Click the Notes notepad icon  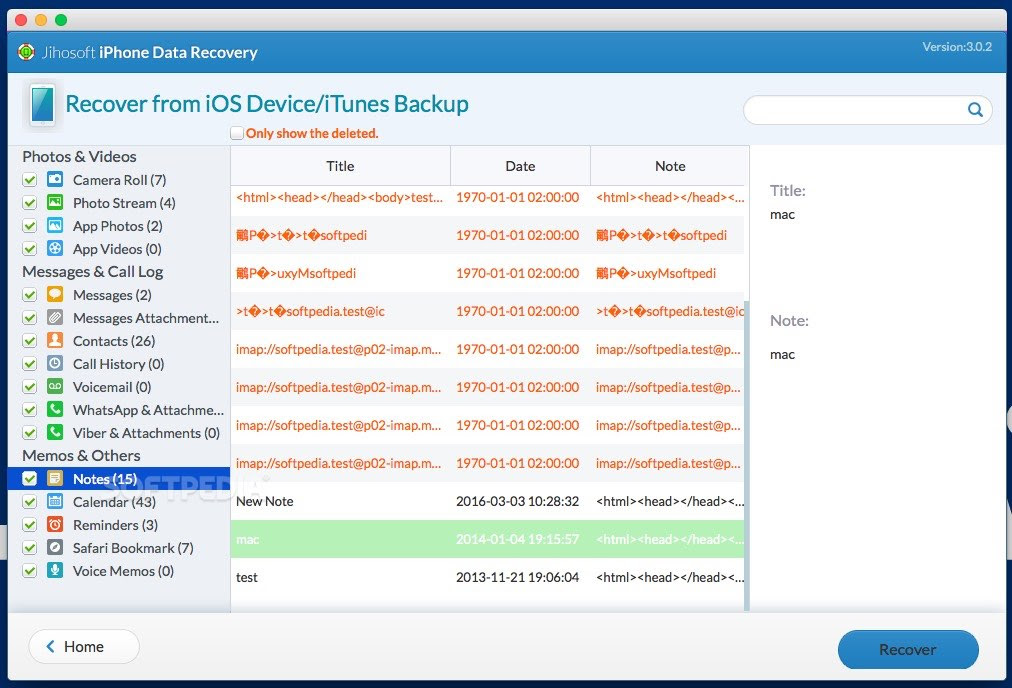point(55,479)
